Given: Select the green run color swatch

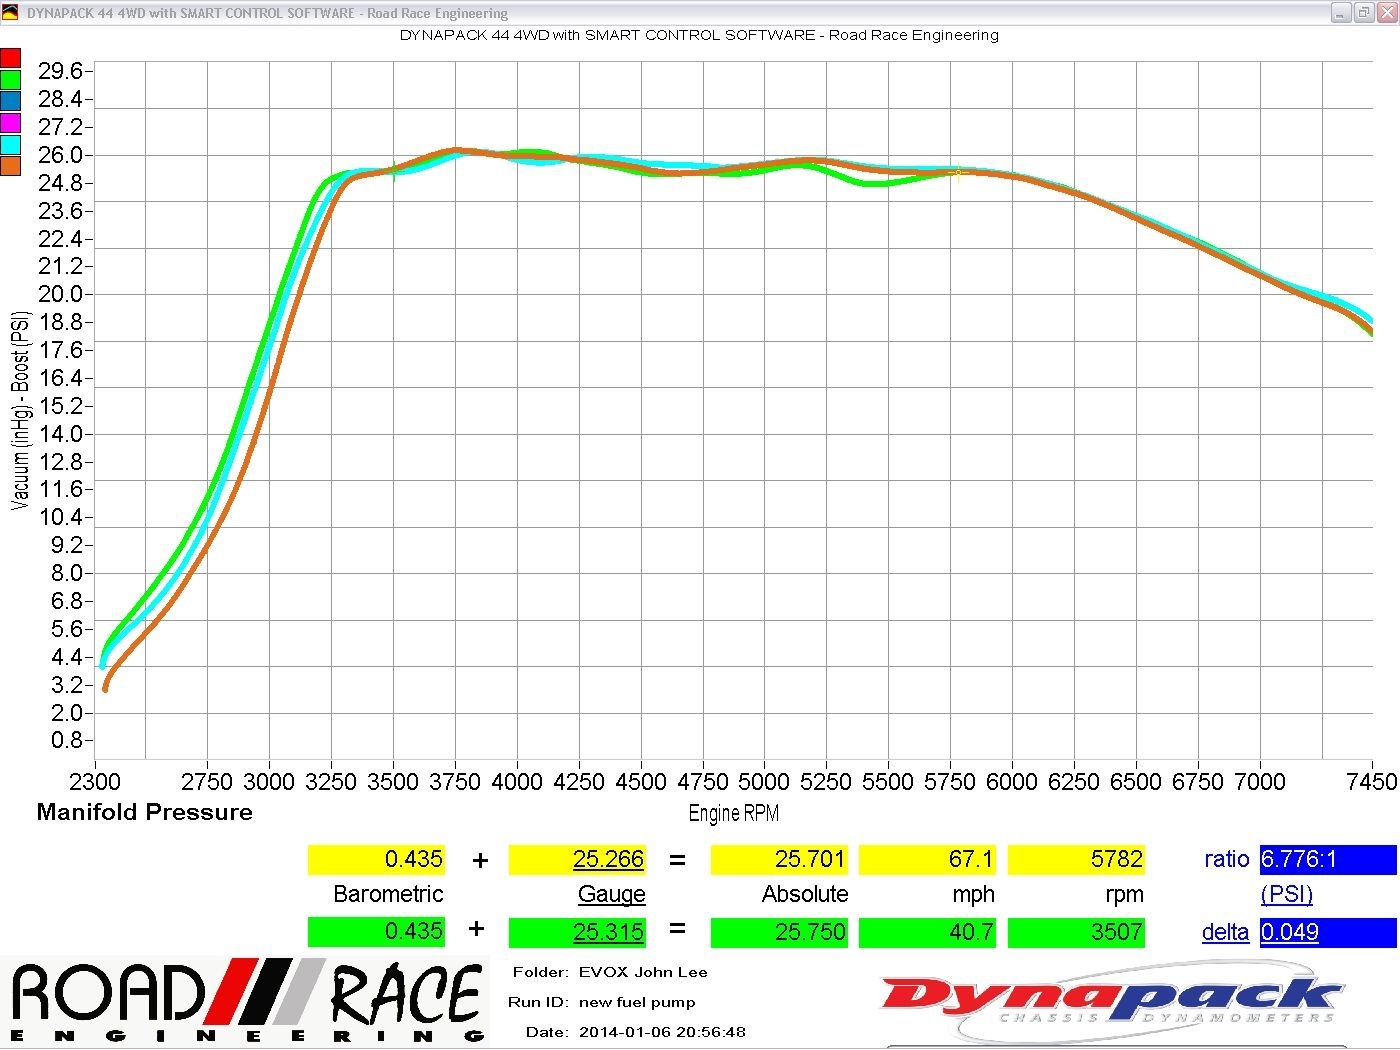Looking at the screenshot, I should 10,80.
